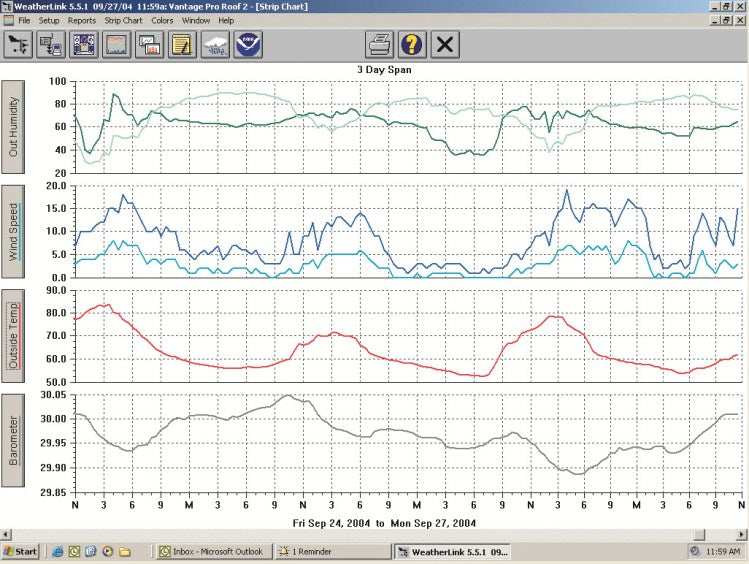
Task: Click the cloud weather summary icon
Action: pyautogui.click(x=215, y=44)
